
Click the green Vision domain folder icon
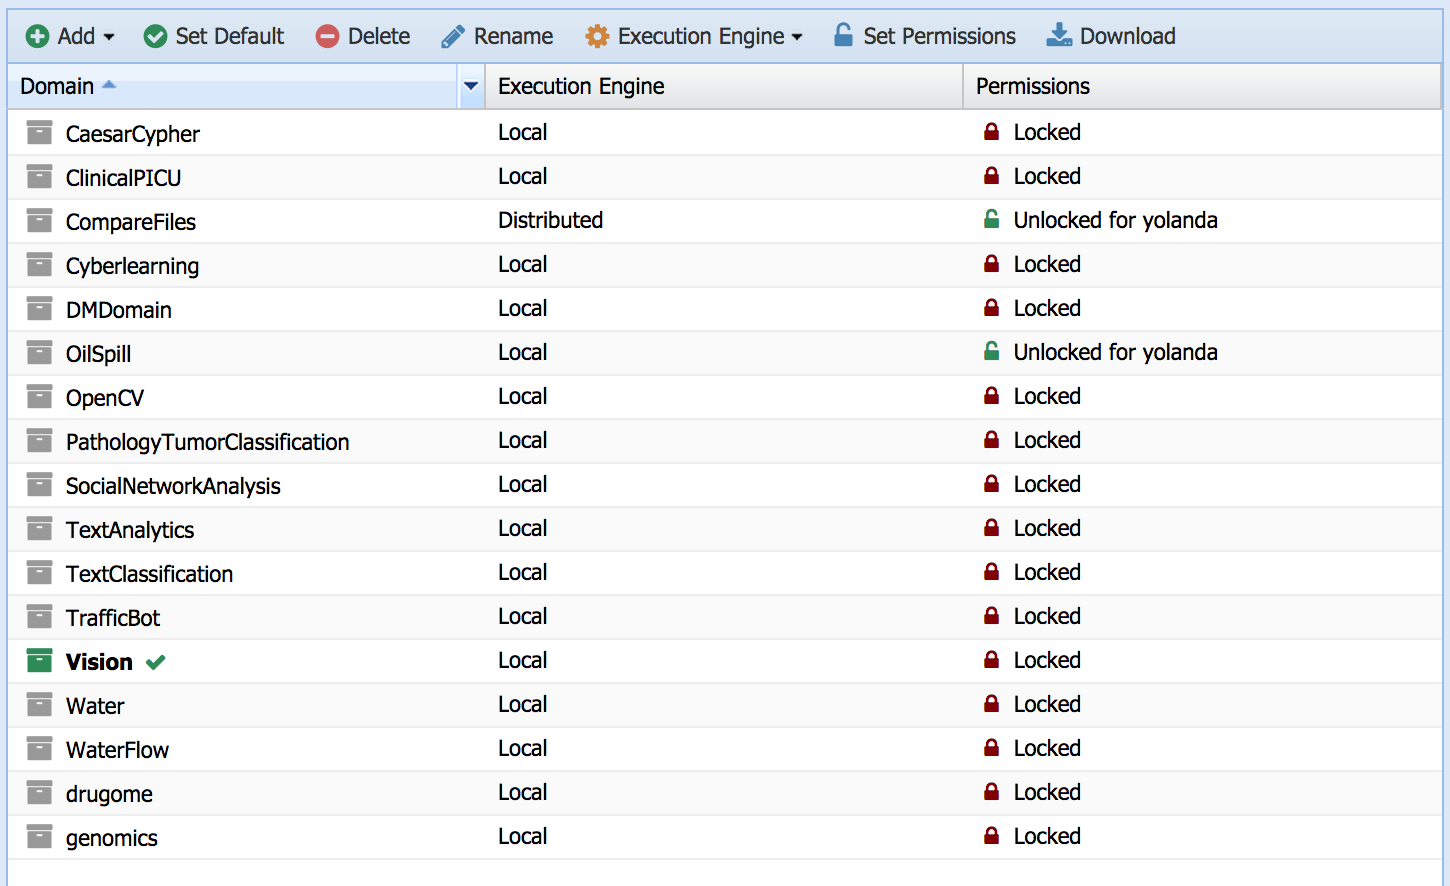click(x=39, y=661)
